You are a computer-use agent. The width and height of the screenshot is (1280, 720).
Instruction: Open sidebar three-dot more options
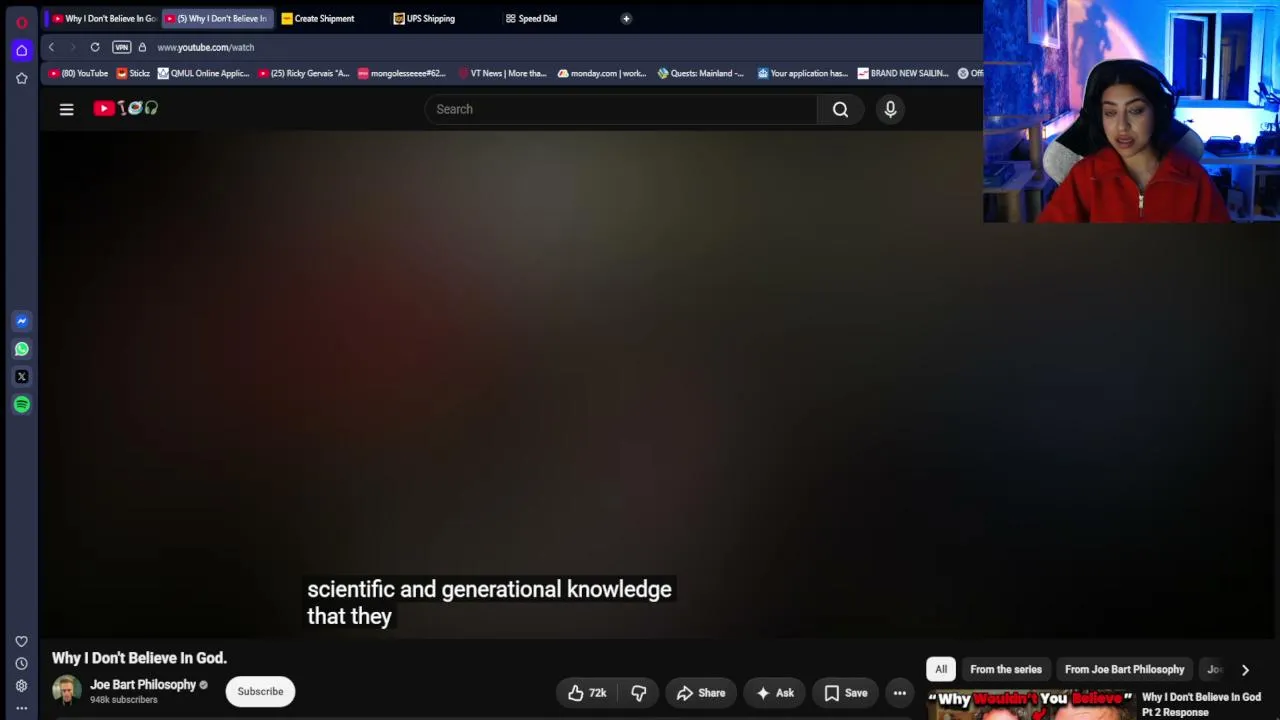21,708
